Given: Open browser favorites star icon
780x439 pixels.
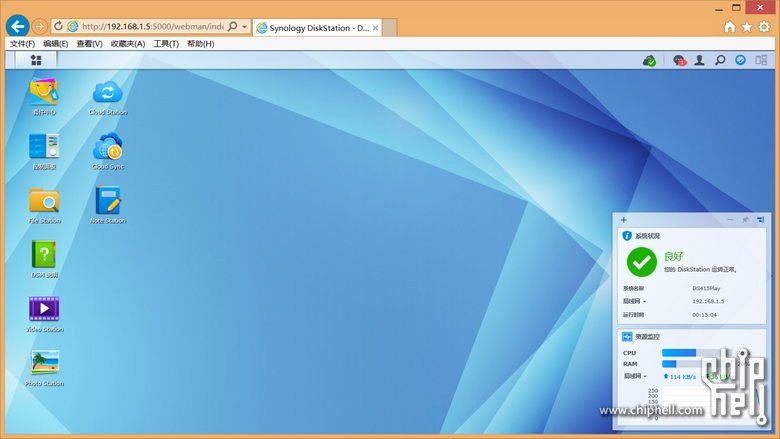Looking at the screenshot, I should 747,27.
